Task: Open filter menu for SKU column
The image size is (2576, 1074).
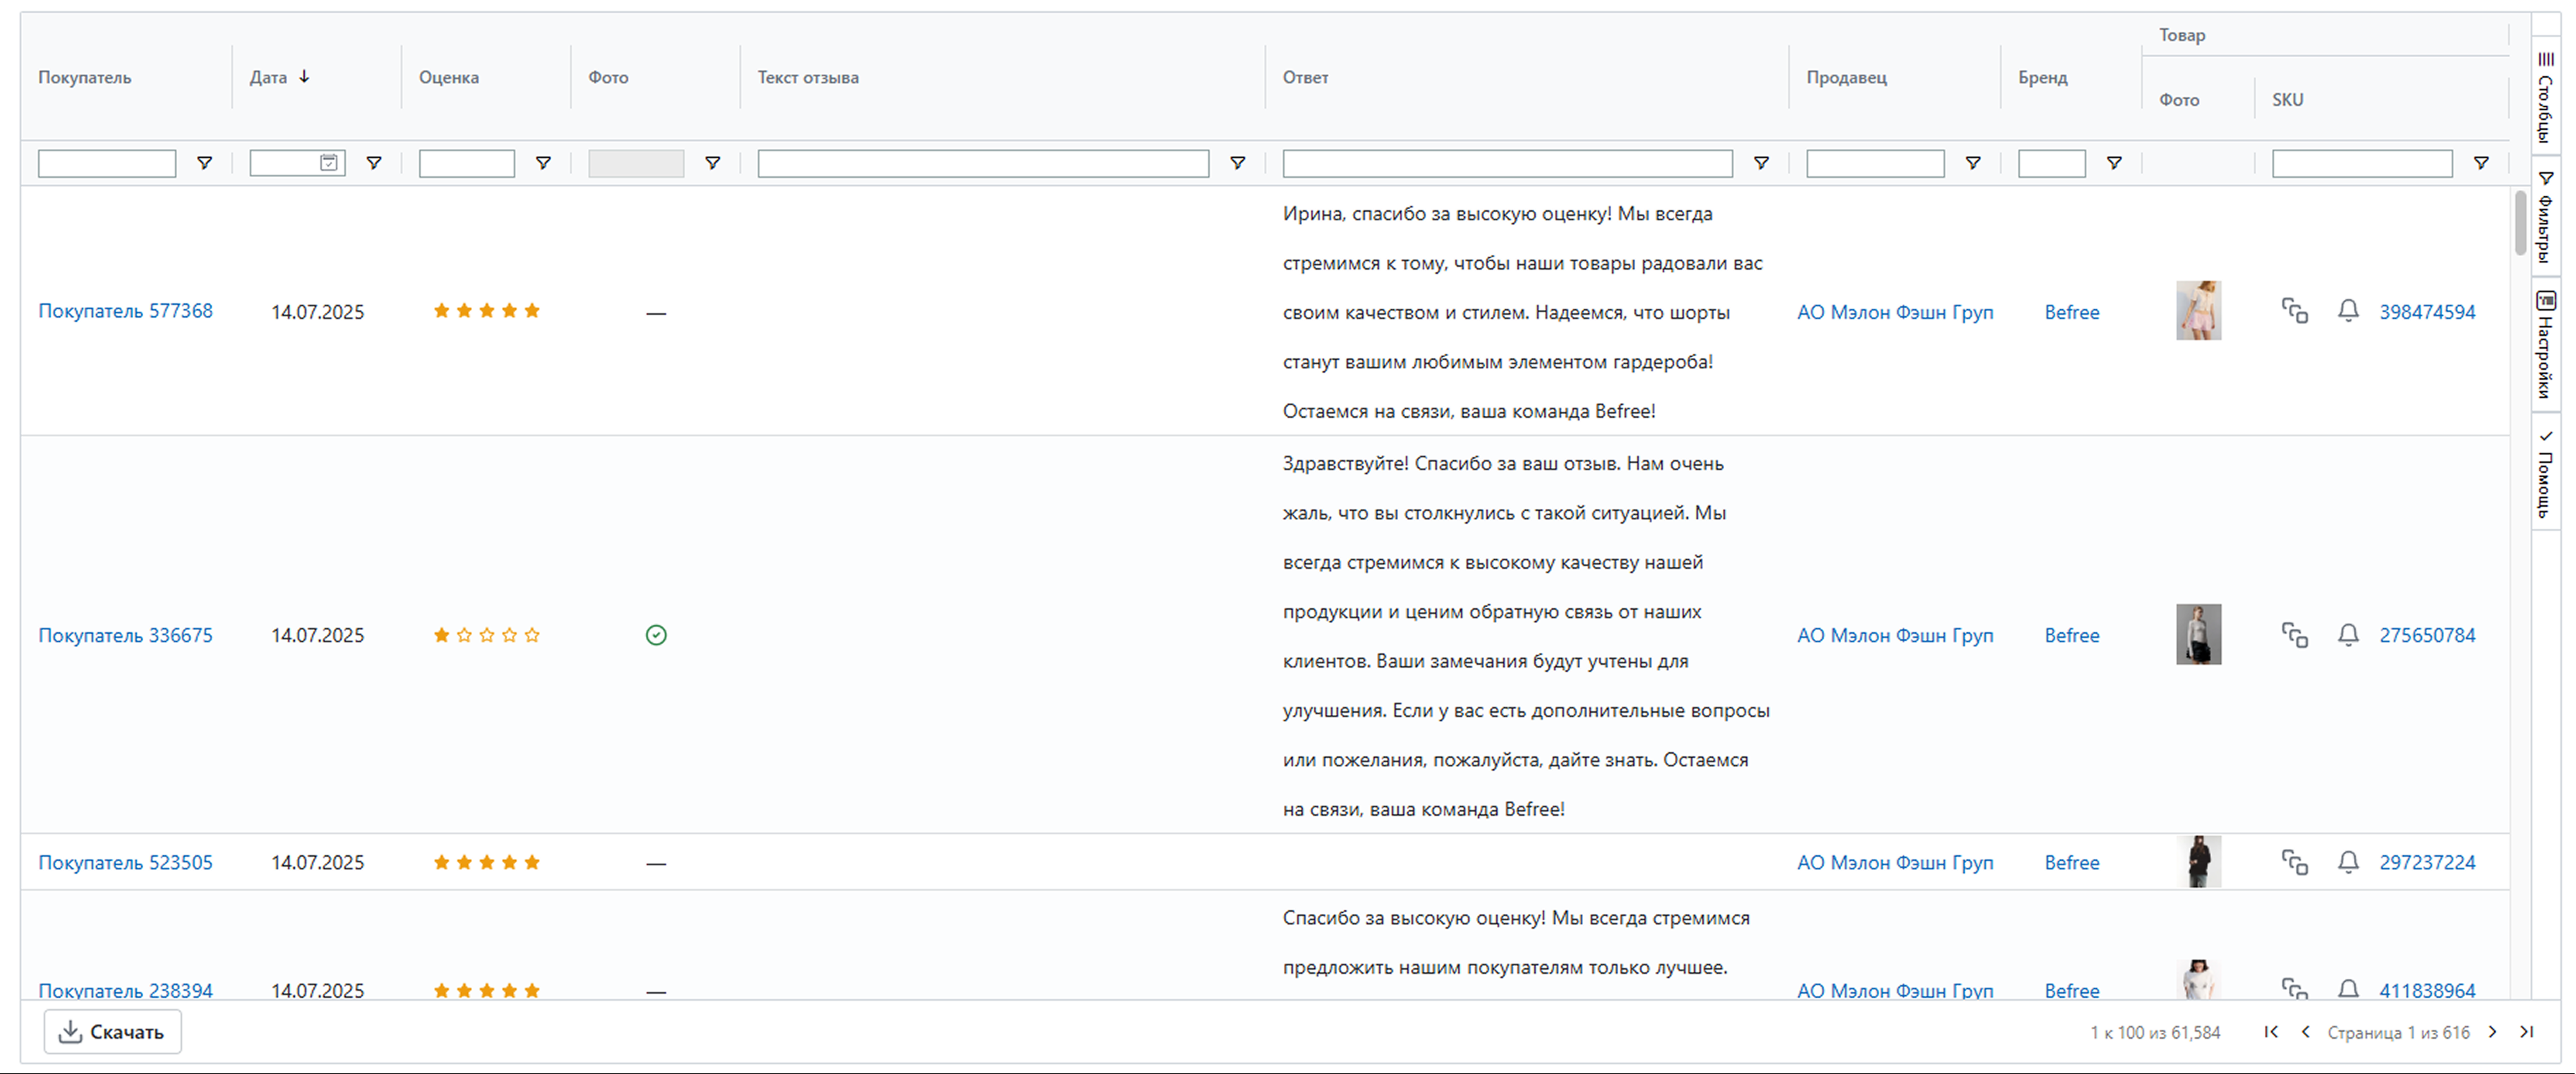Action: click(2481, 163)
